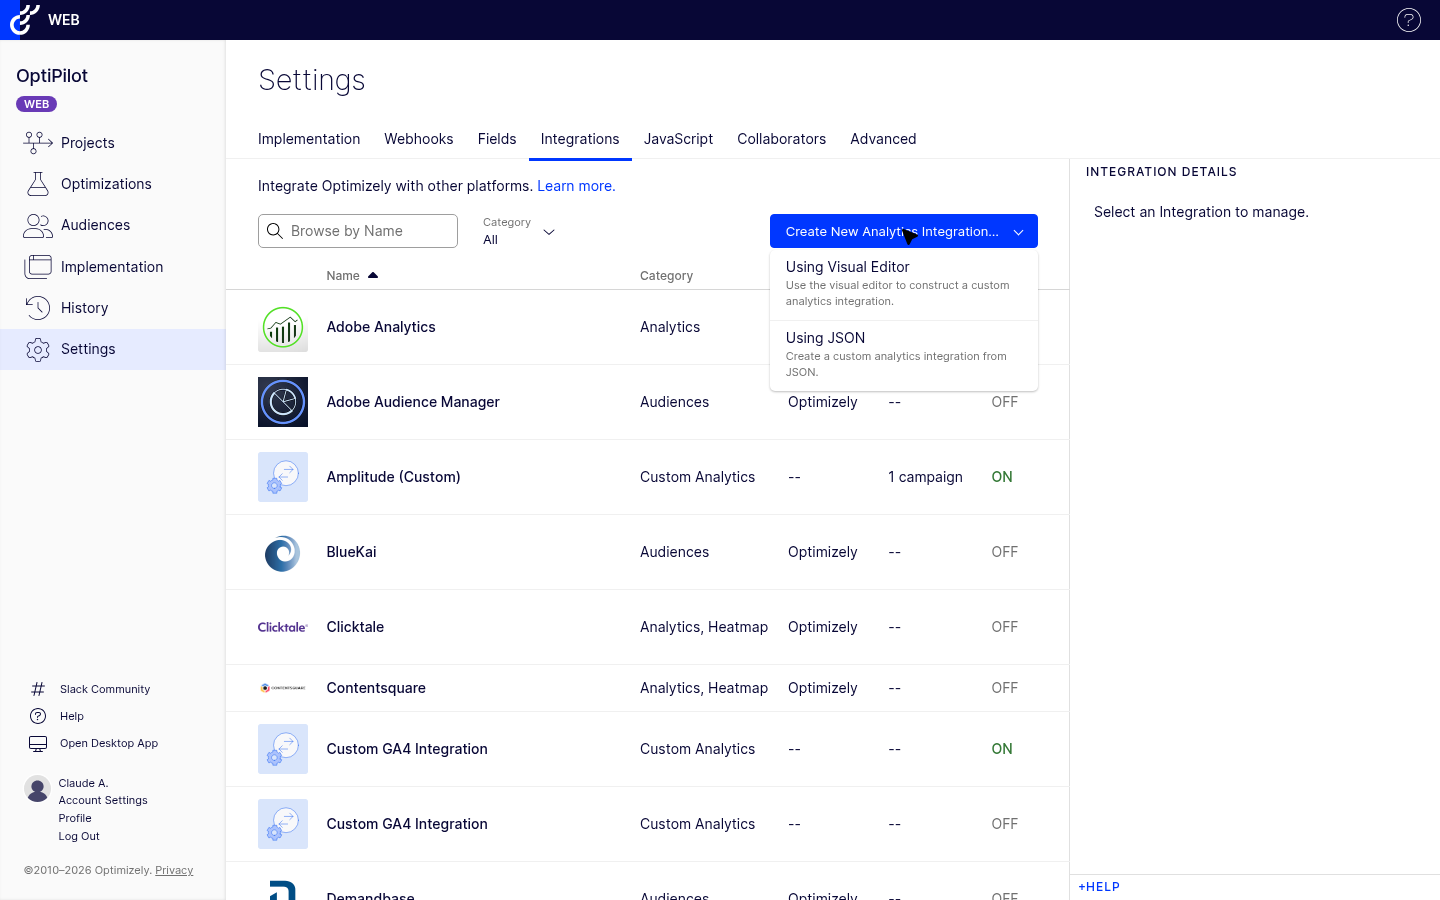Click the Implementation window icon

coord(38,267)
